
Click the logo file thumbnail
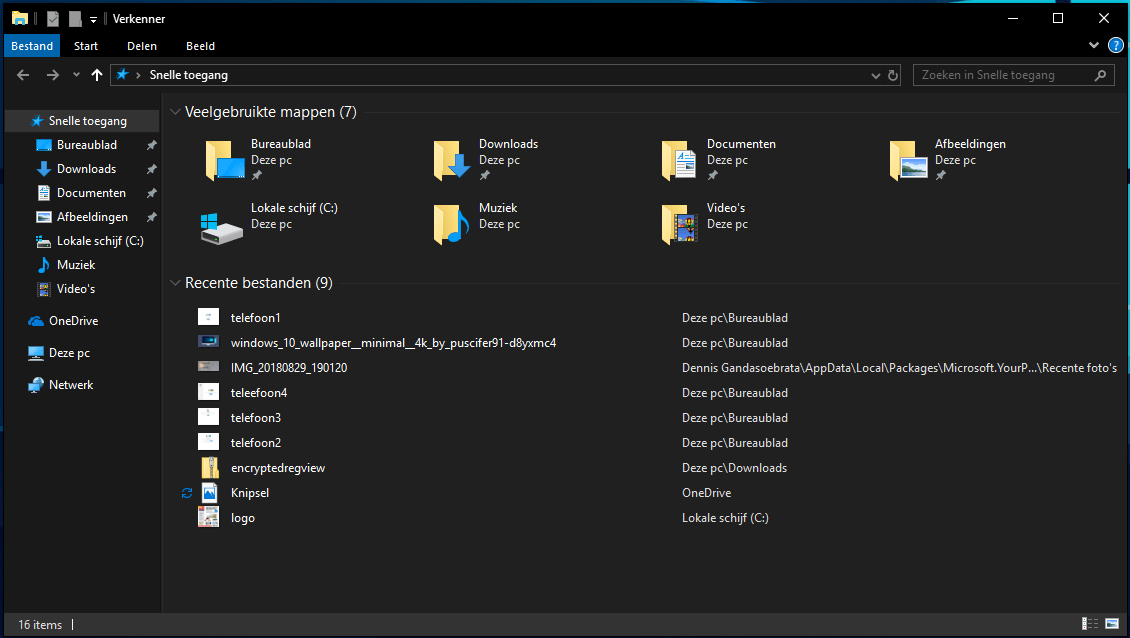pyautogui.click(x=208, y=518)
